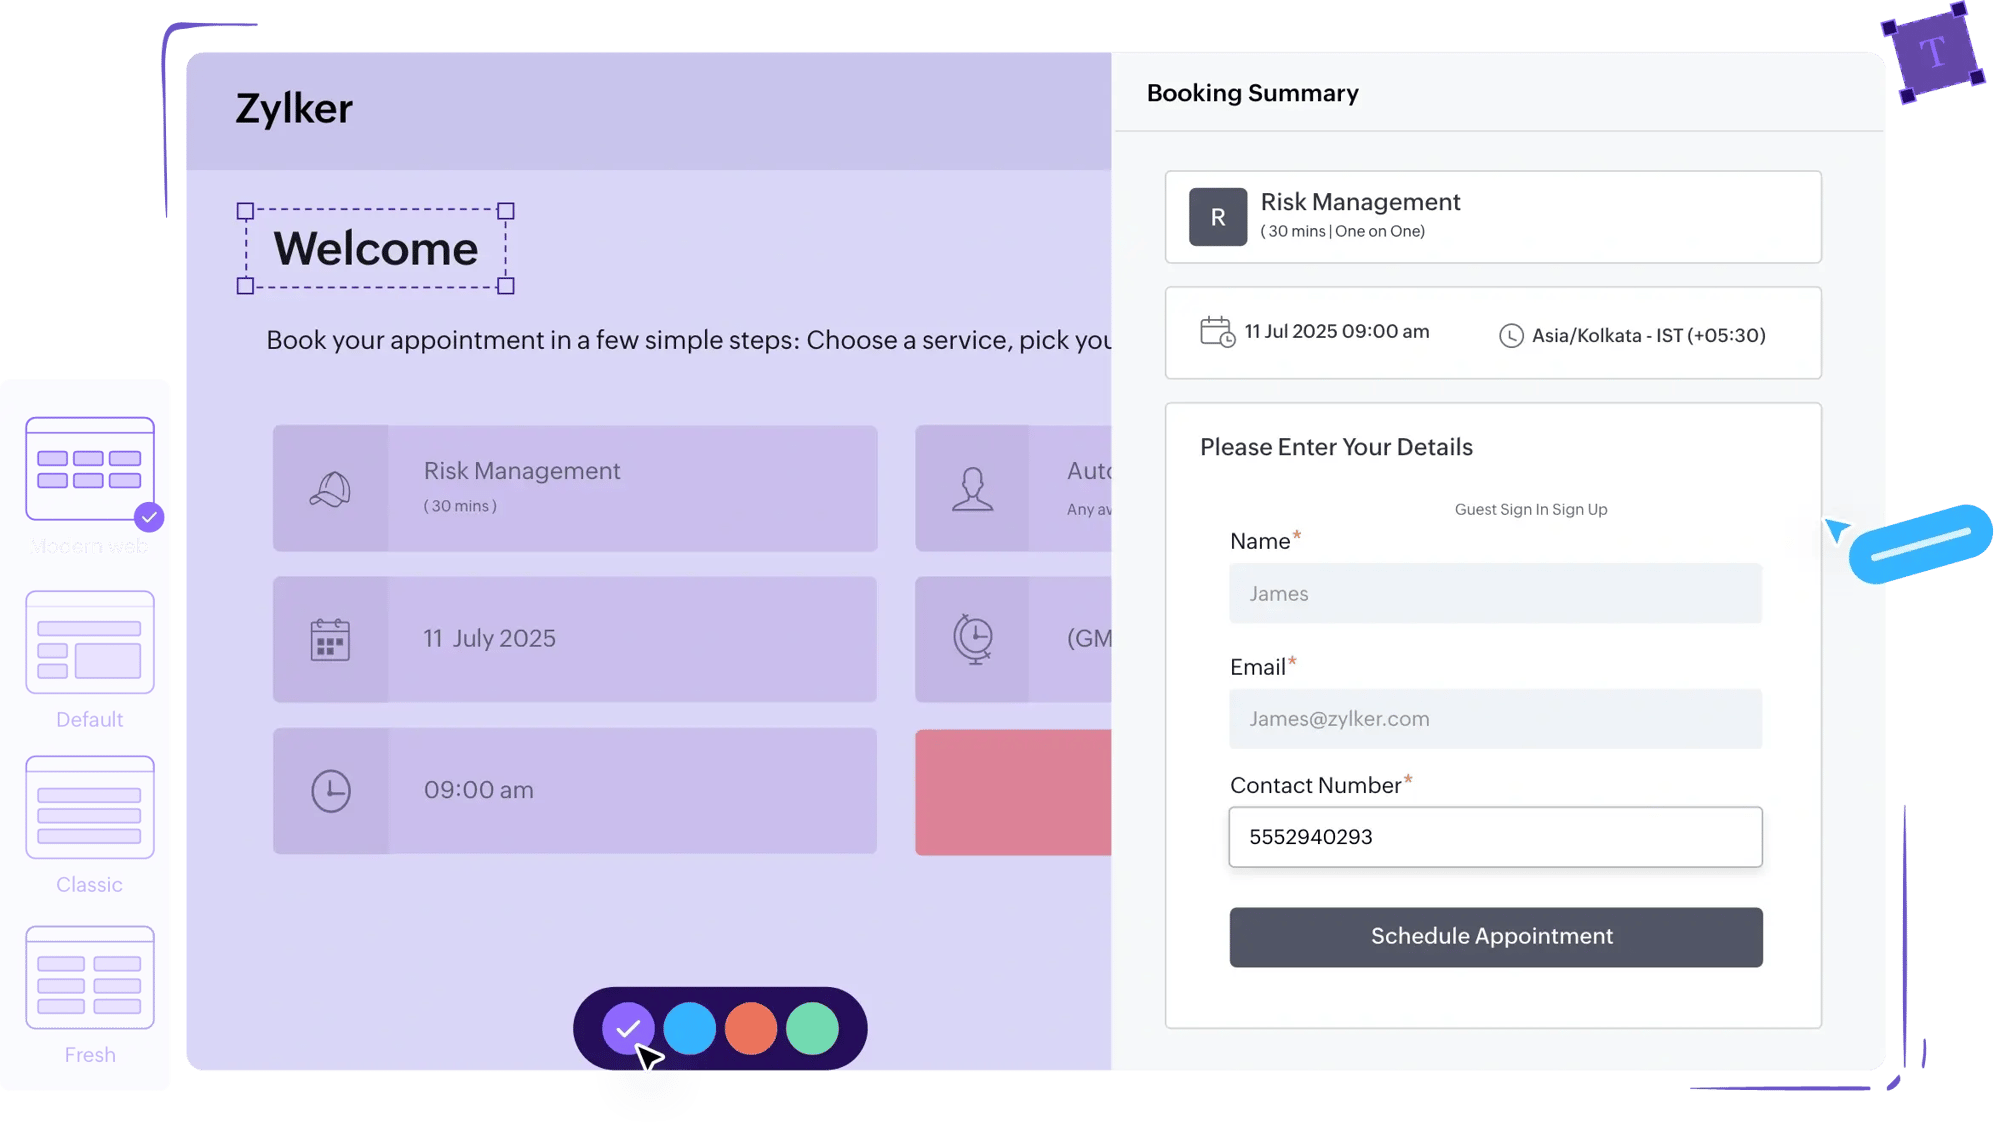Screen dimensions: 2000x1147
Task: Click into the Name input field
Action: tap(1495, 594)
